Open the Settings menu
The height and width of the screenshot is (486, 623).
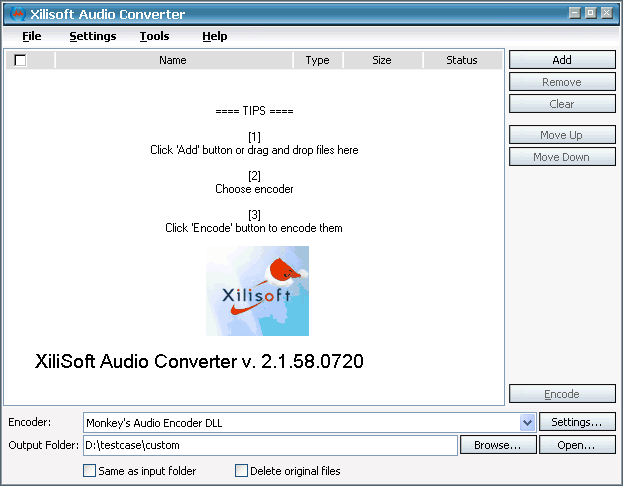pyautogui.click(x=93, y=36)
